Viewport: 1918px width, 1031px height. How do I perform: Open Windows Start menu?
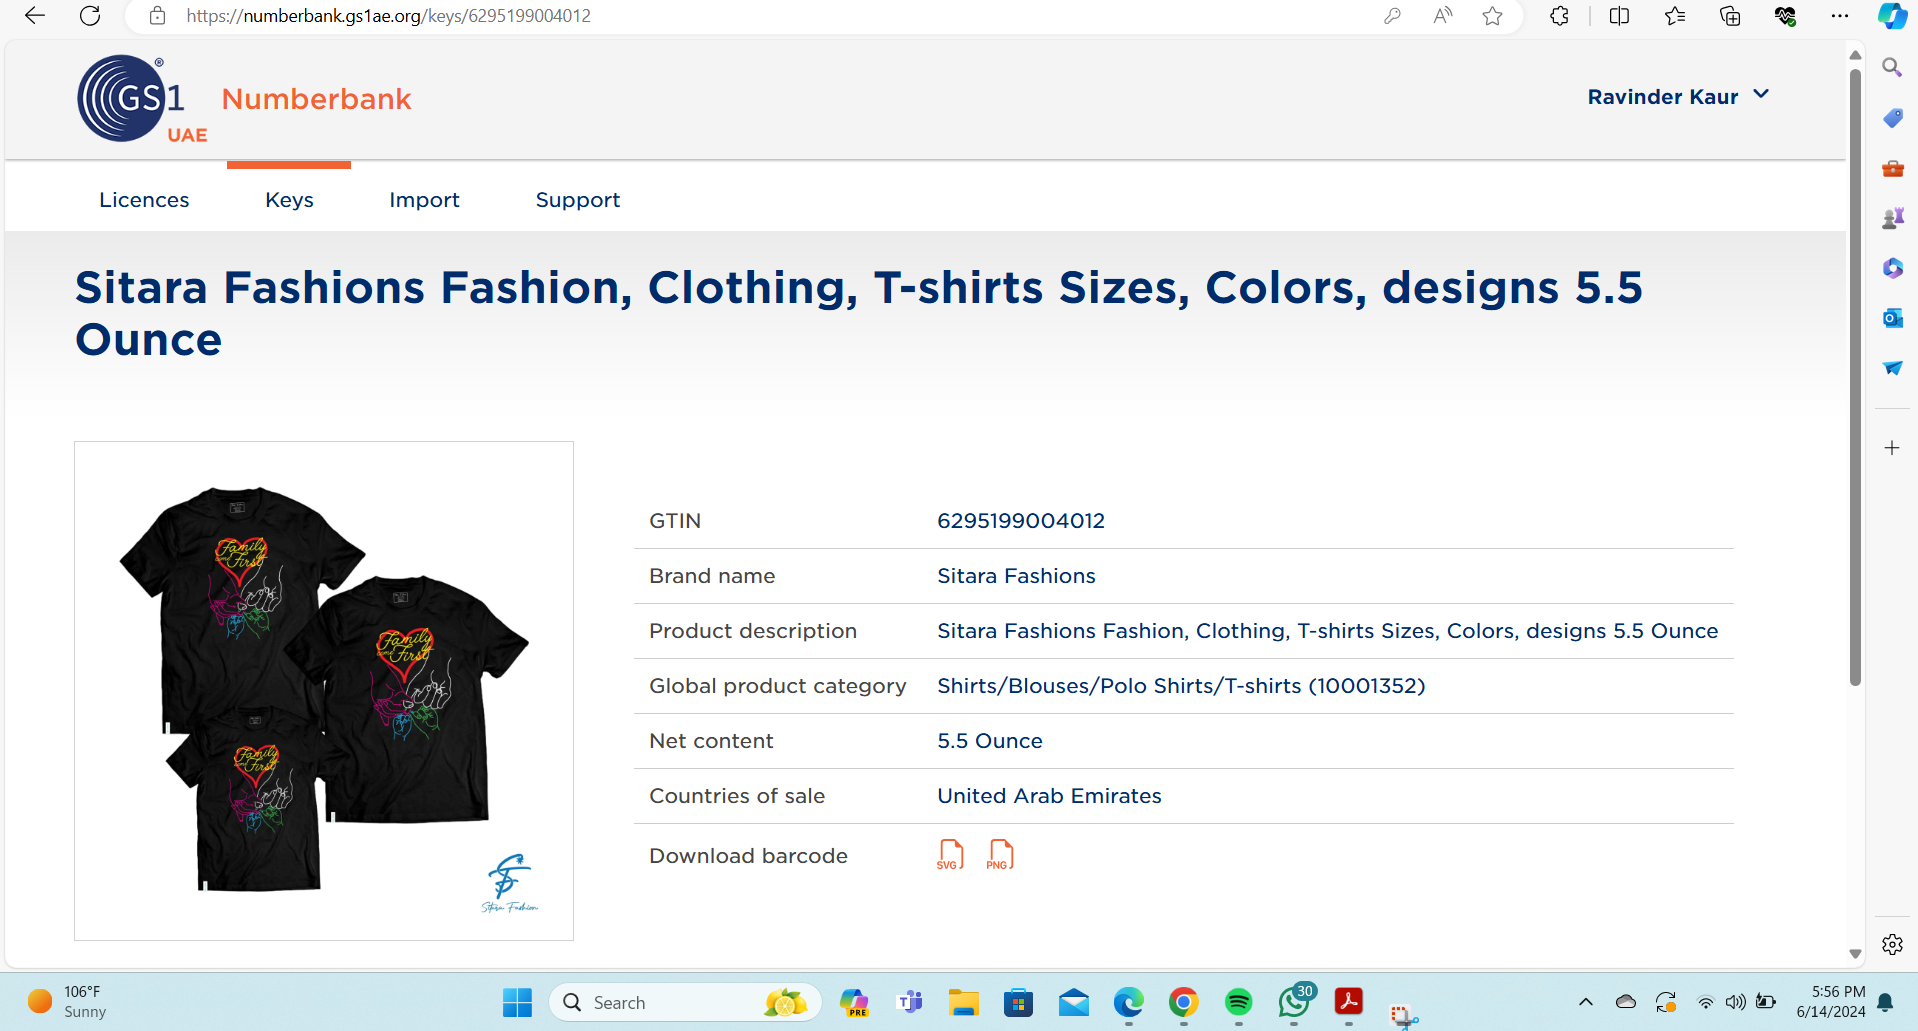pos(517,1002)
